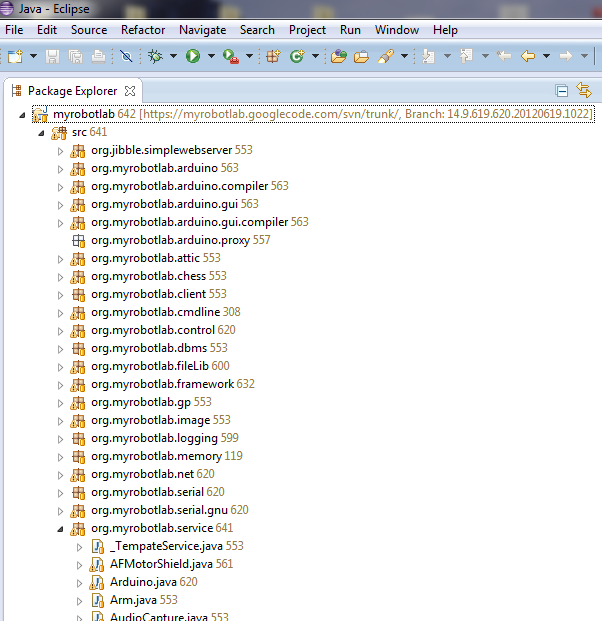This screenshot has width=602, height=621.
Task: Expand the Arduino.java file node
Action: pos(79,583)
